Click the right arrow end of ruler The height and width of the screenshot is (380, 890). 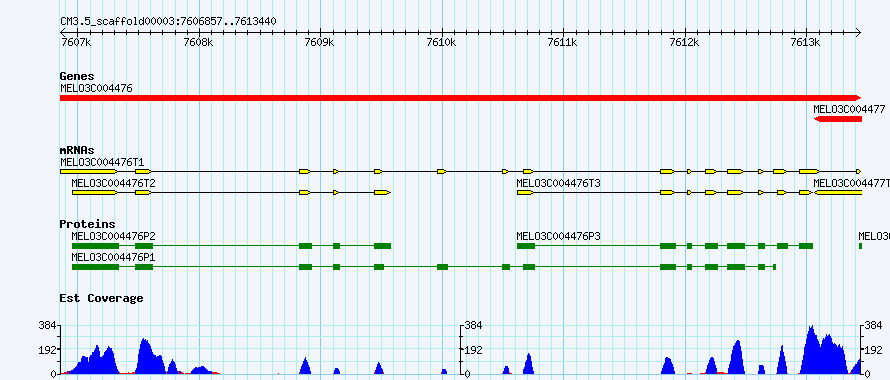tap(858, 32)
